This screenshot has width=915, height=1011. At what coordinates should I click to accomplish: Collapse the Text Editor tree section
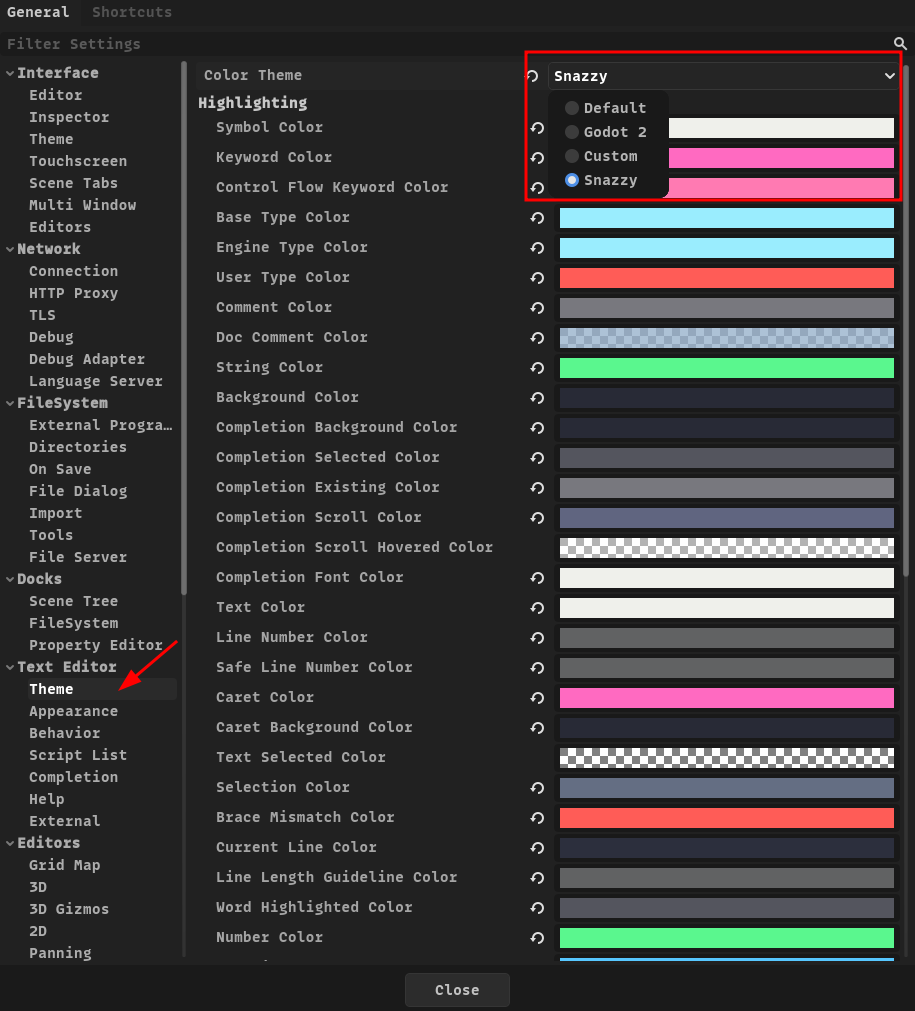10,667
